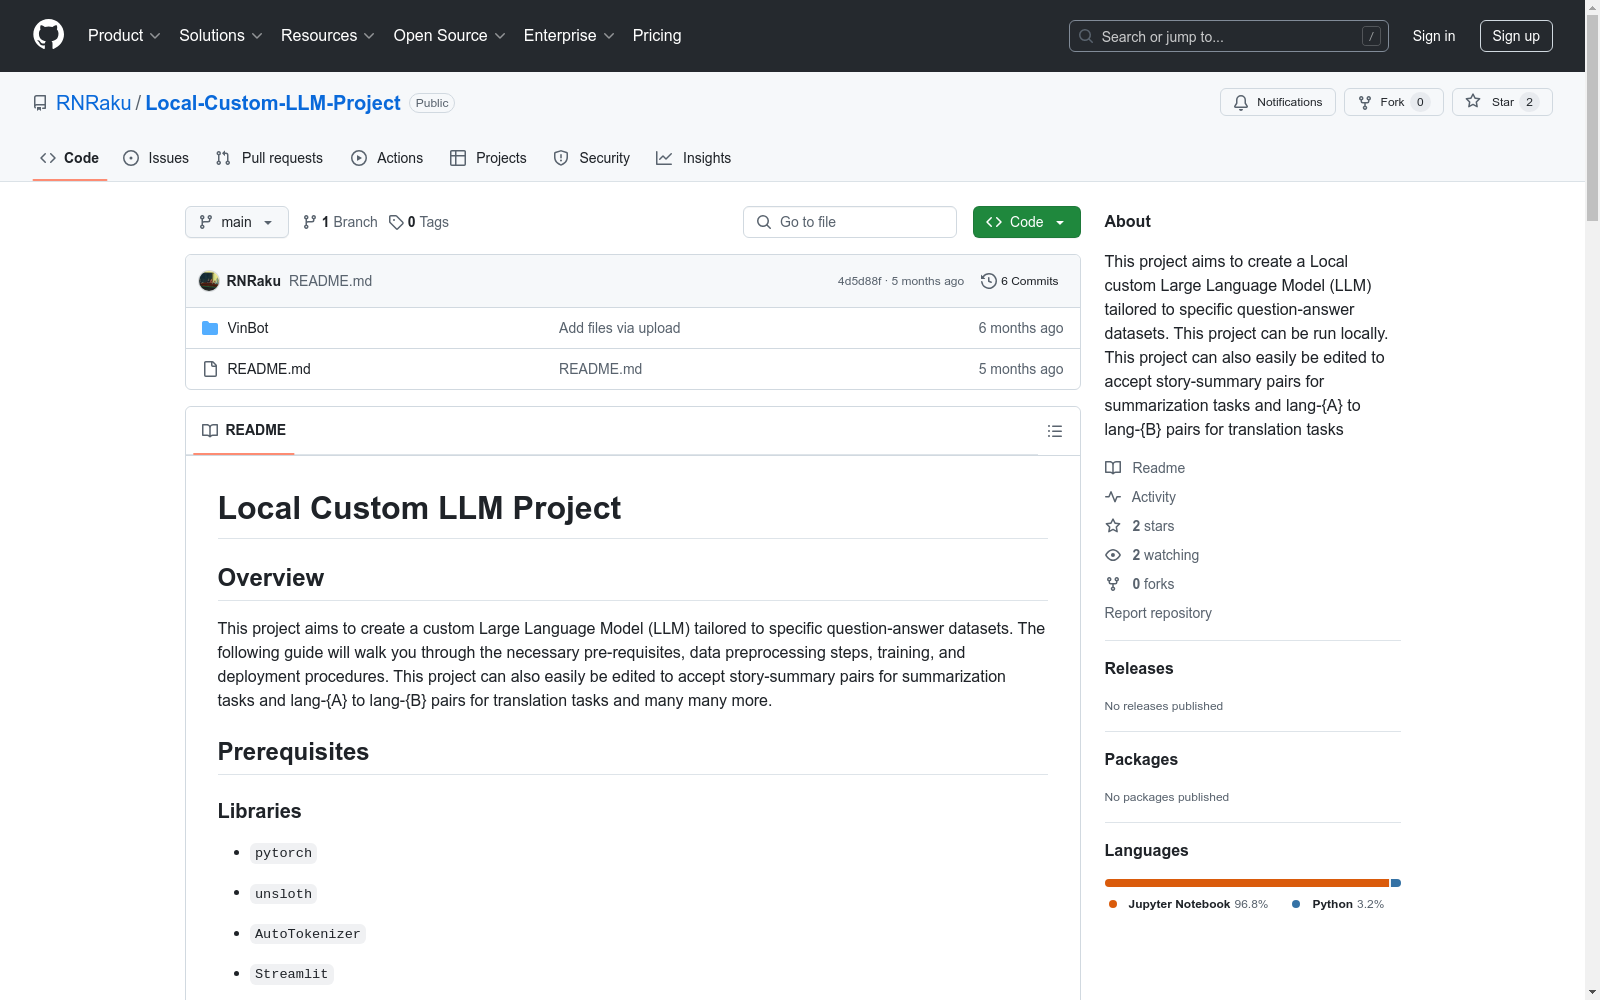
Task: Click the README.md file icon
Action: pyautogui.click(x=210, y=369)
